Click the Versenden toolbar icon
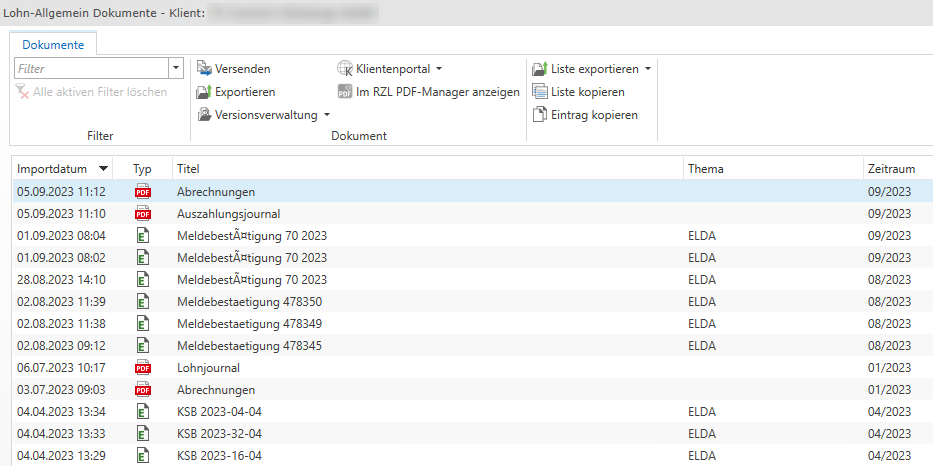The height and width of the screenshot is (466, 933). pos(204,69)
